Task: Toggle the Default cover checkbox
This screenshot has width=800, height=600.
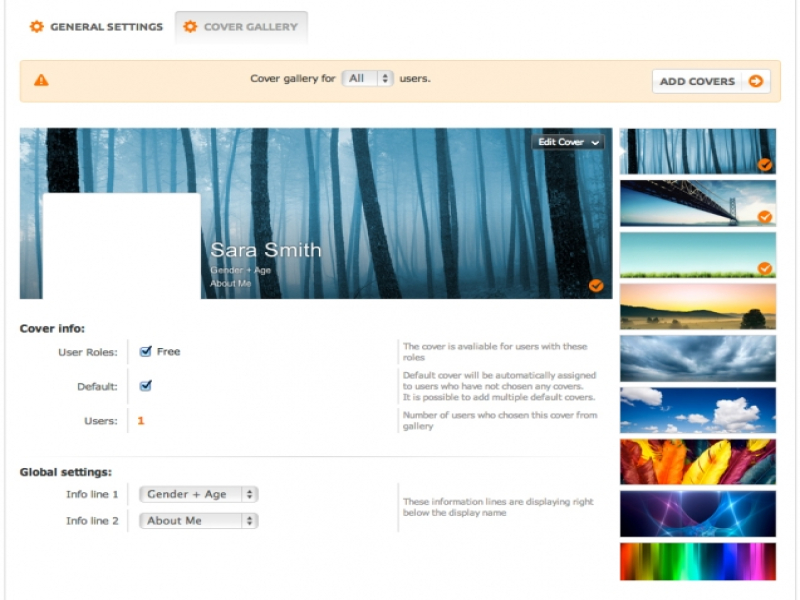Action: click(146, 386)
